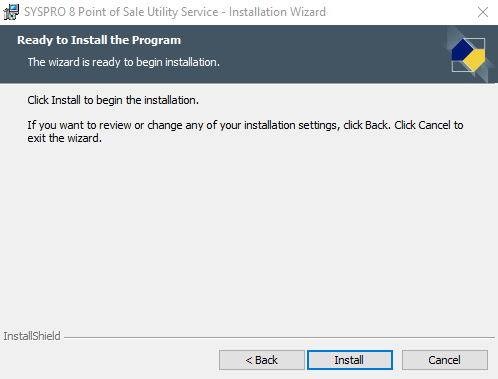The image size is (498, 379).
Task: Go back using the < Back button
Action: coord(262,360)
